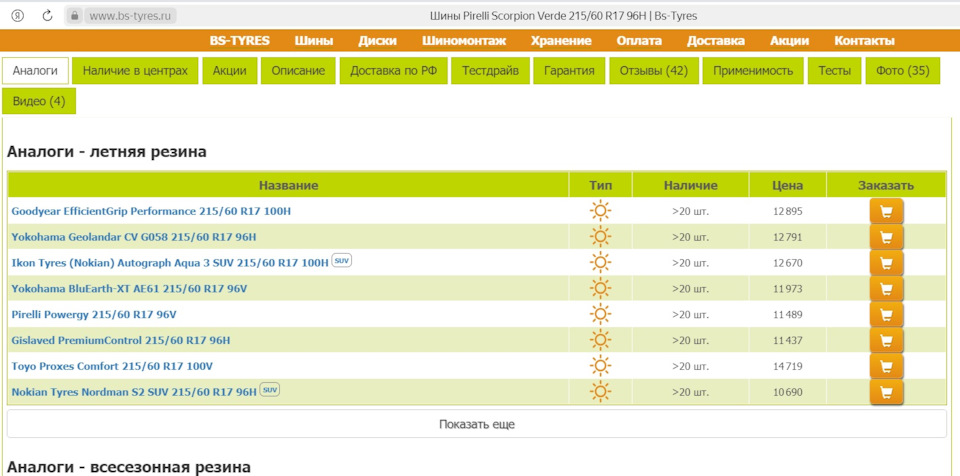Open the Nokian Tyres Nordman S2 SUV link

click(x=134, y=392)
